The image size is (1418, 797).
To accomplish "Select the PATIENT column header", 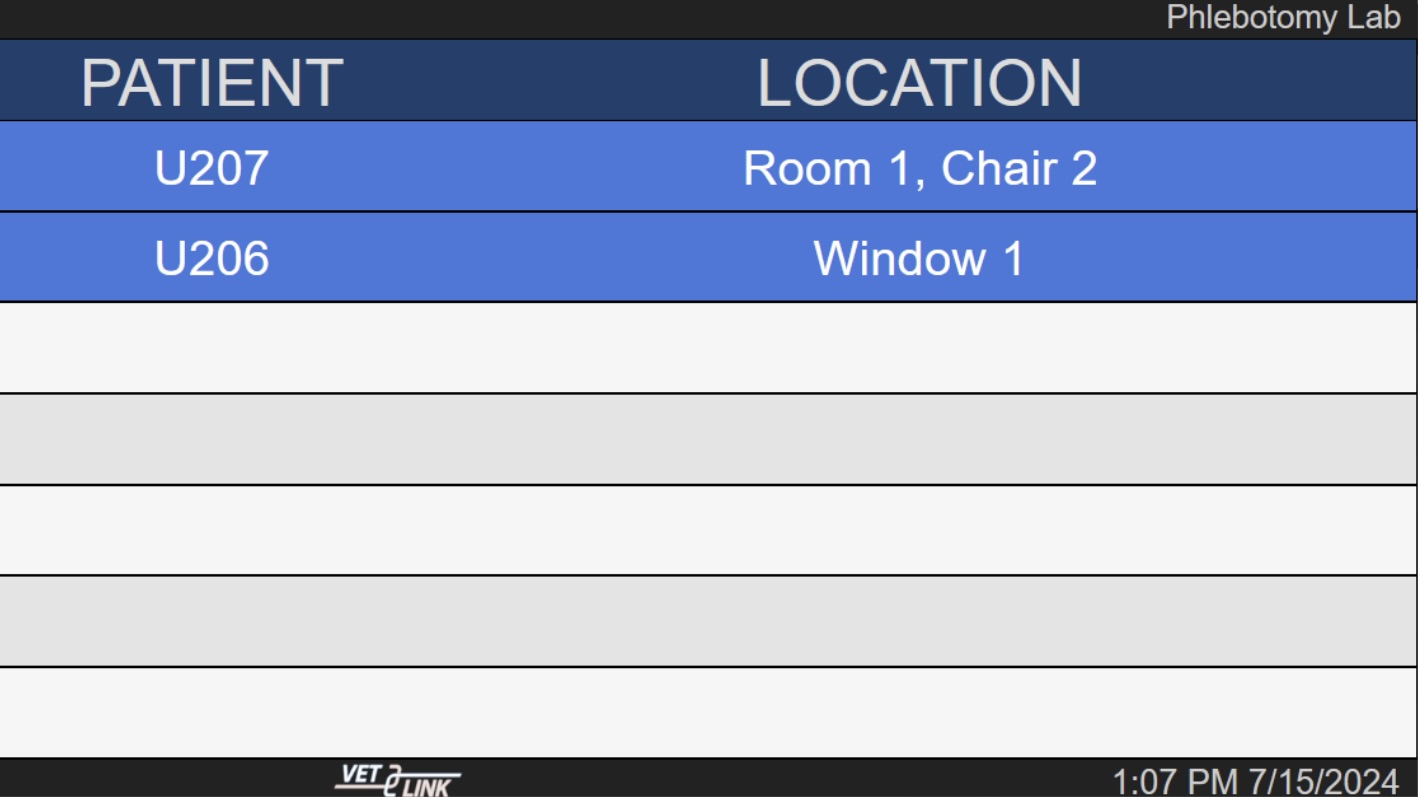I will (x=212, y=82).
